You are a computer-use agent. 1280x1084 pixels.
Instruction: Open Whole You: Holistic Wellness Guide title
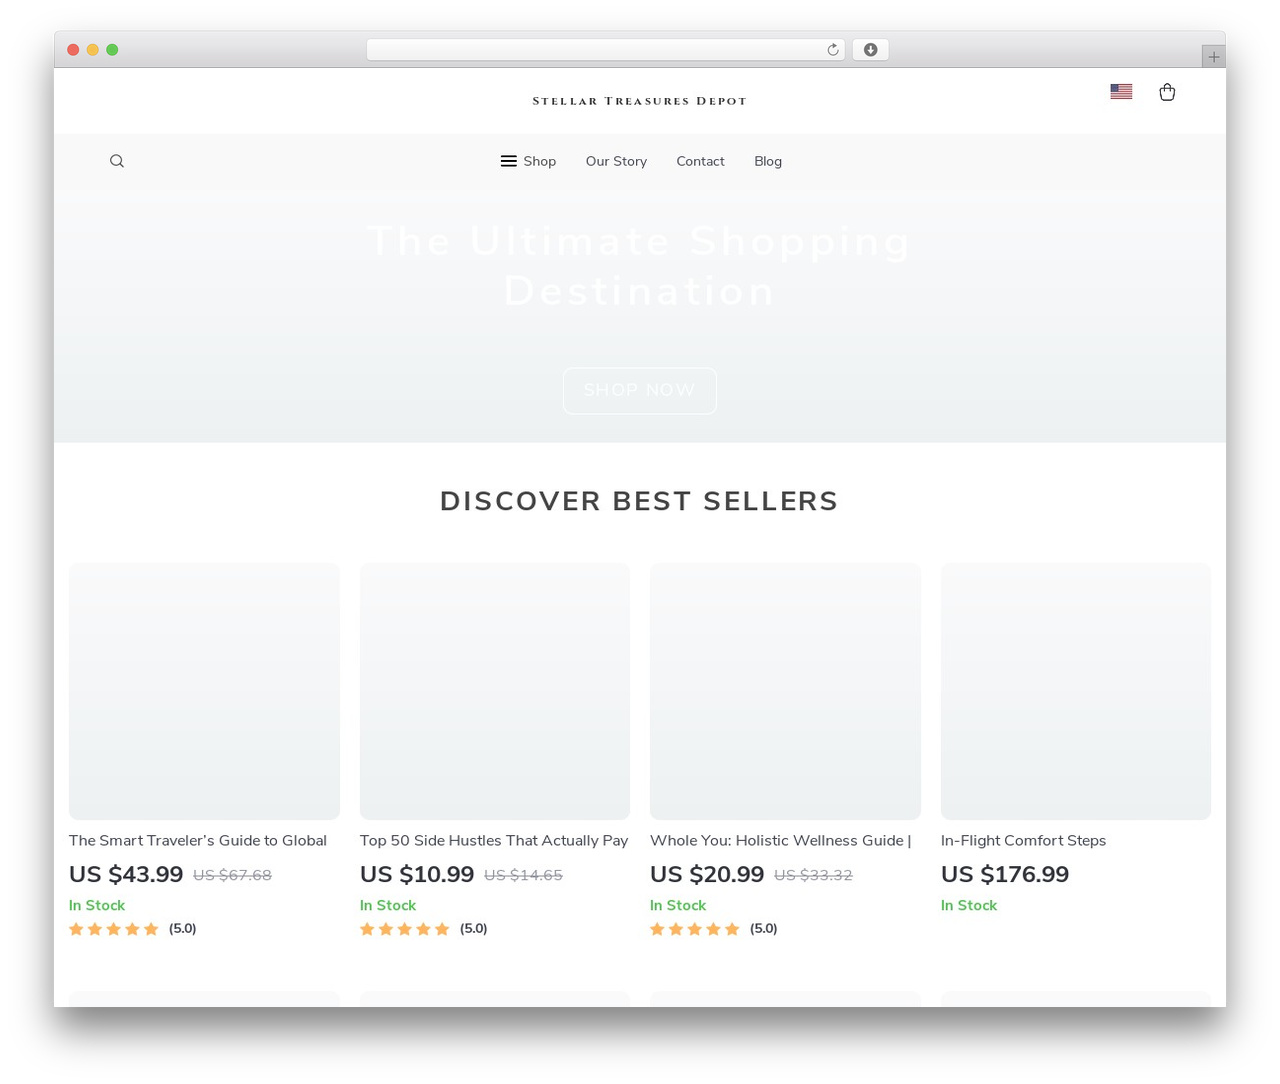[781, 840]
